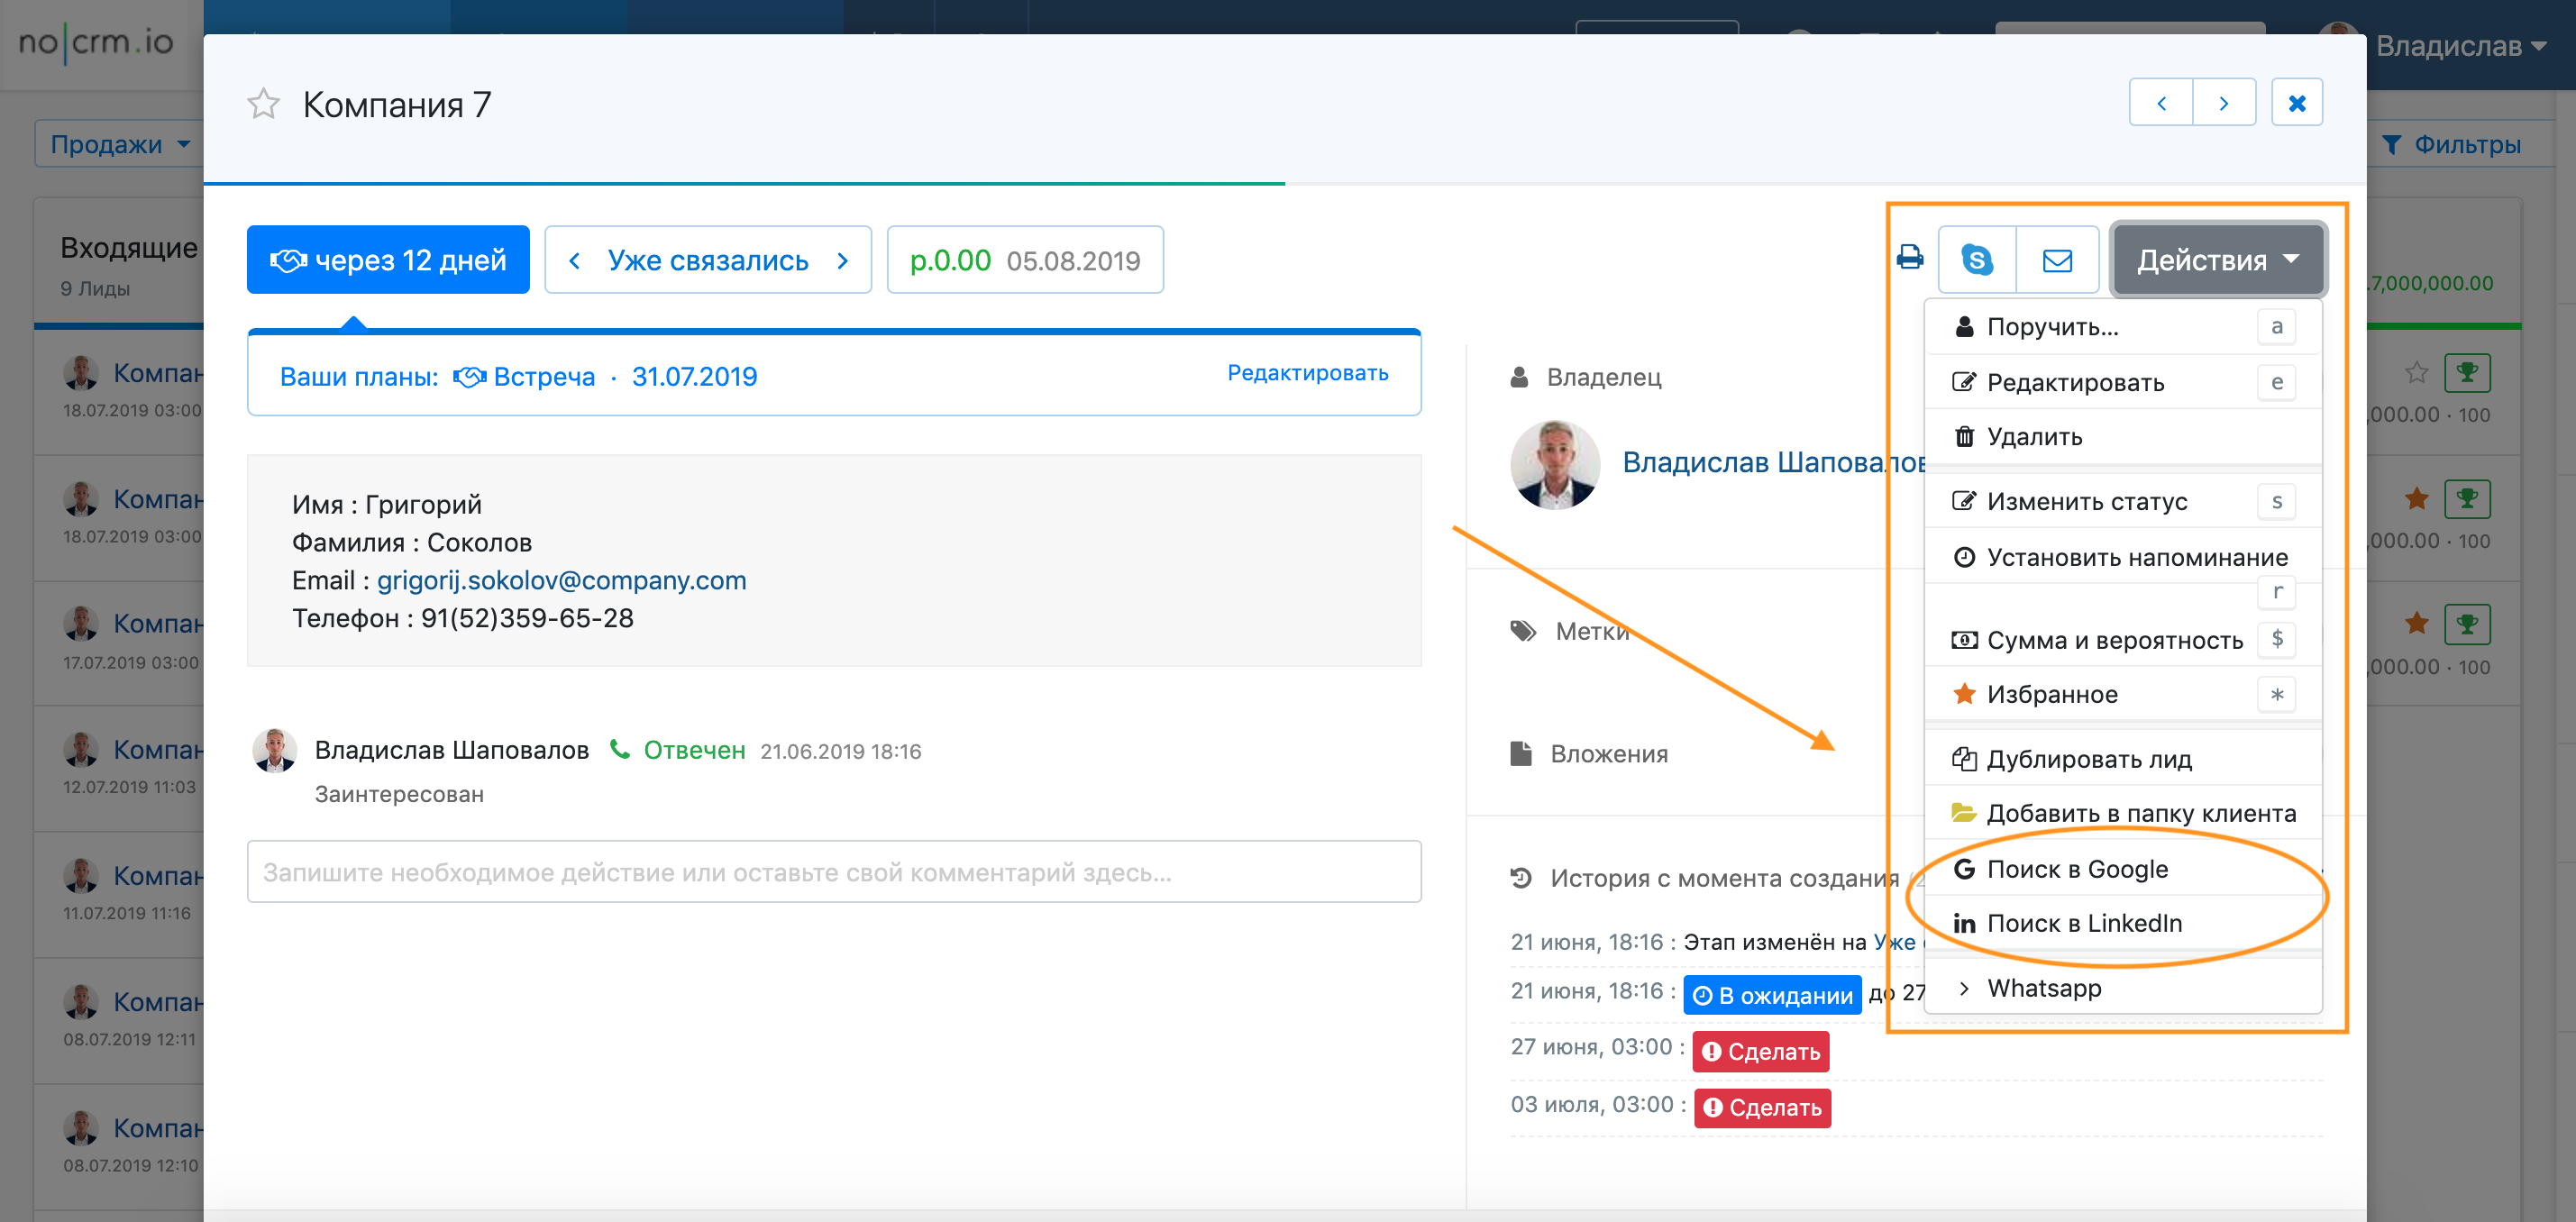Expand the Whatsapp submenu
Viewport: 2576px width, 1222px height.
(2043, 987)
